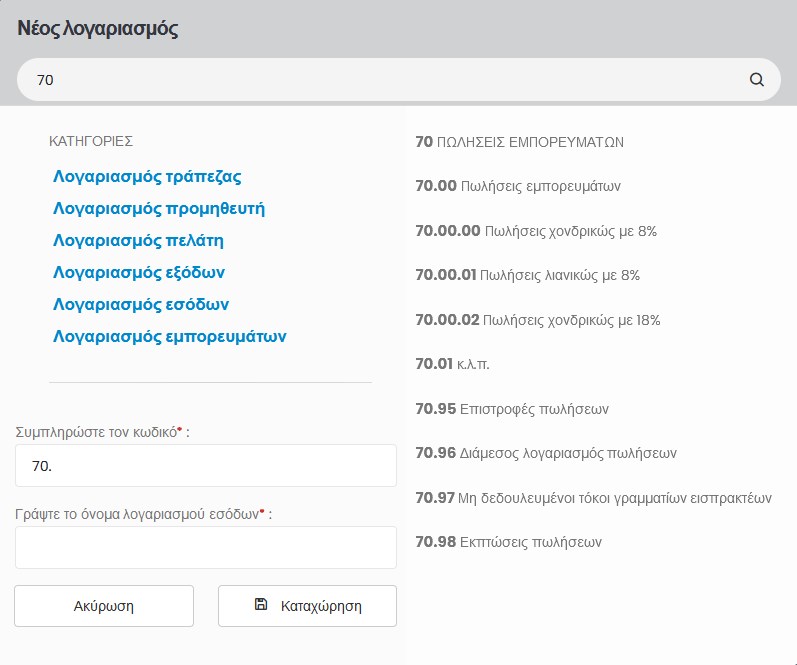Select 70 ΠΩΛΗΣΕΙΣ ΕΜΠΟΡΕΥΜΑΤΩΝ entry
797x665 pixels.
point(519,142)
